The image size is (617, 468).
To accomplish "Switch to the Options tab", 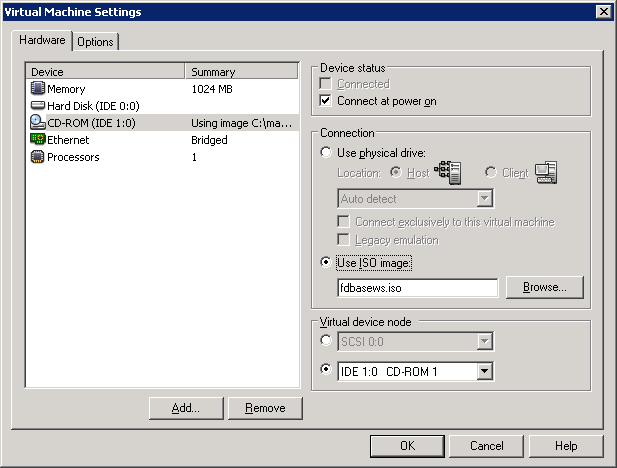I will pyautogui.click(x=95, y=42).
